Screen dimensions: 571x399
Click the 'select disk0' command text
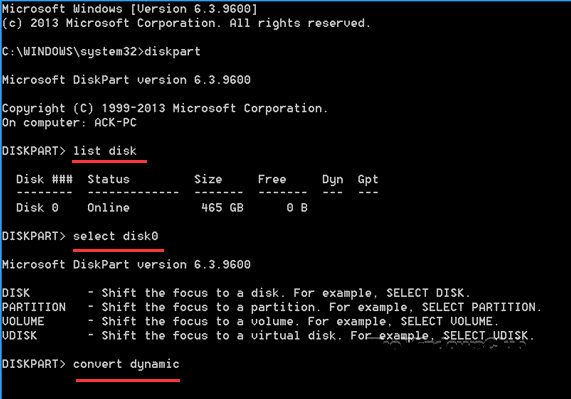coord(116,236)
